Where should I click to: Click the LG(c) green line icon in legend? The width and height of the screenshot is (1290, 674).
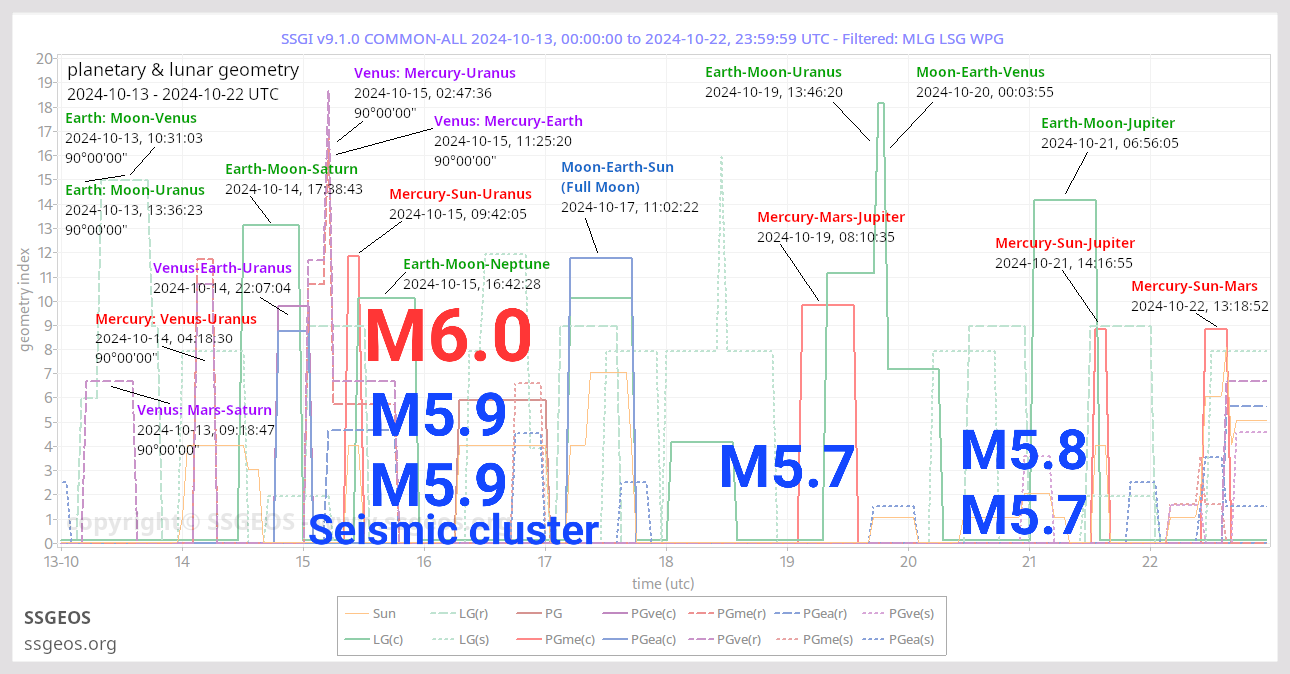pos(356,640)
